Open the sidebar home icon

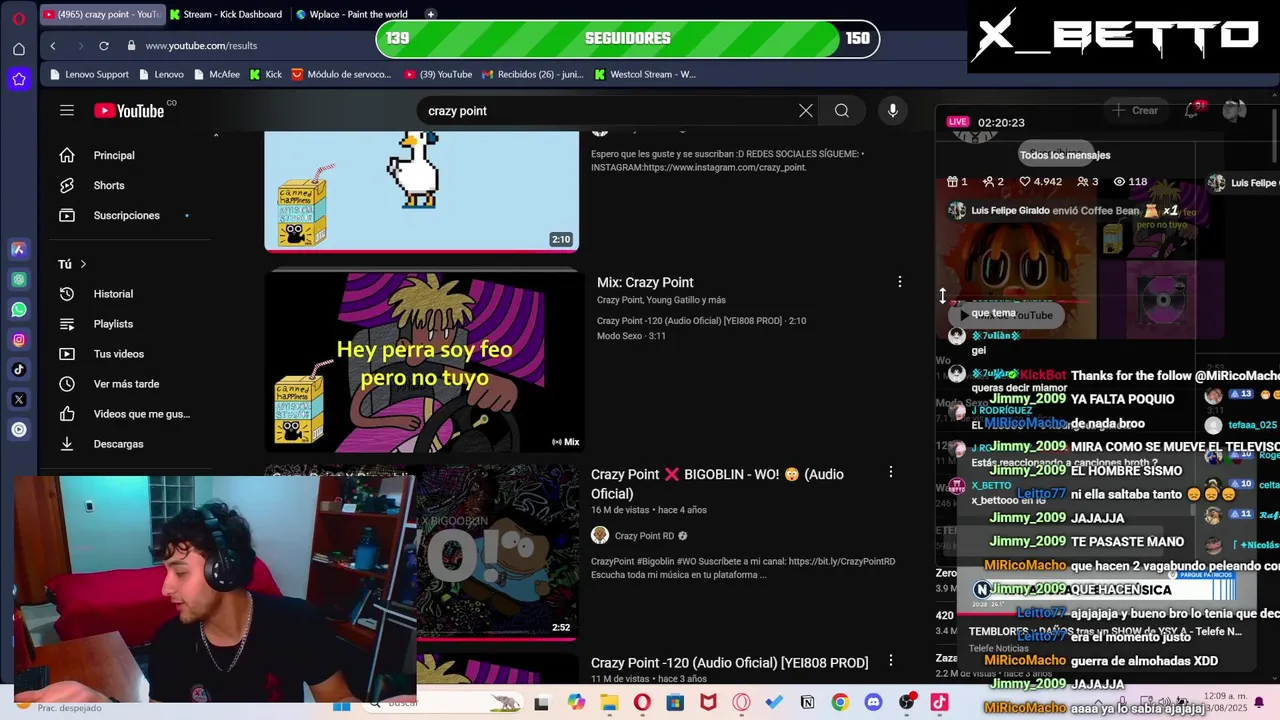pyautogui.click(x=18, y=49)
